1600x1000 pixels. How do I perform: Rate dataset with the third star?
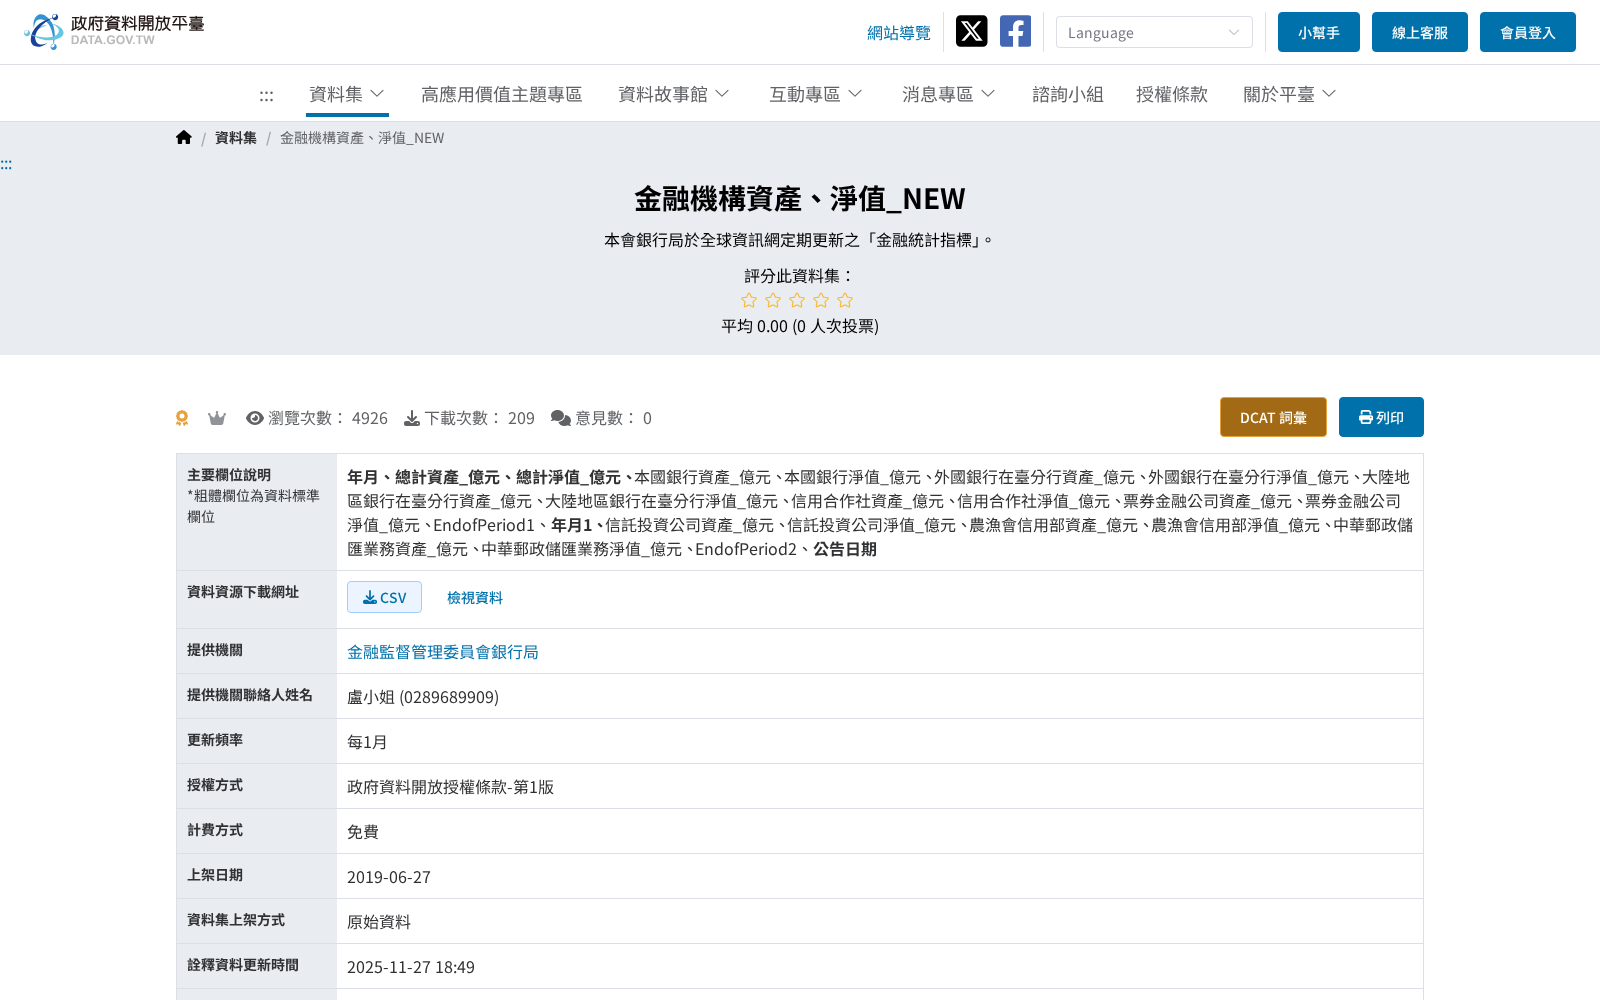(x=797, y=300)
